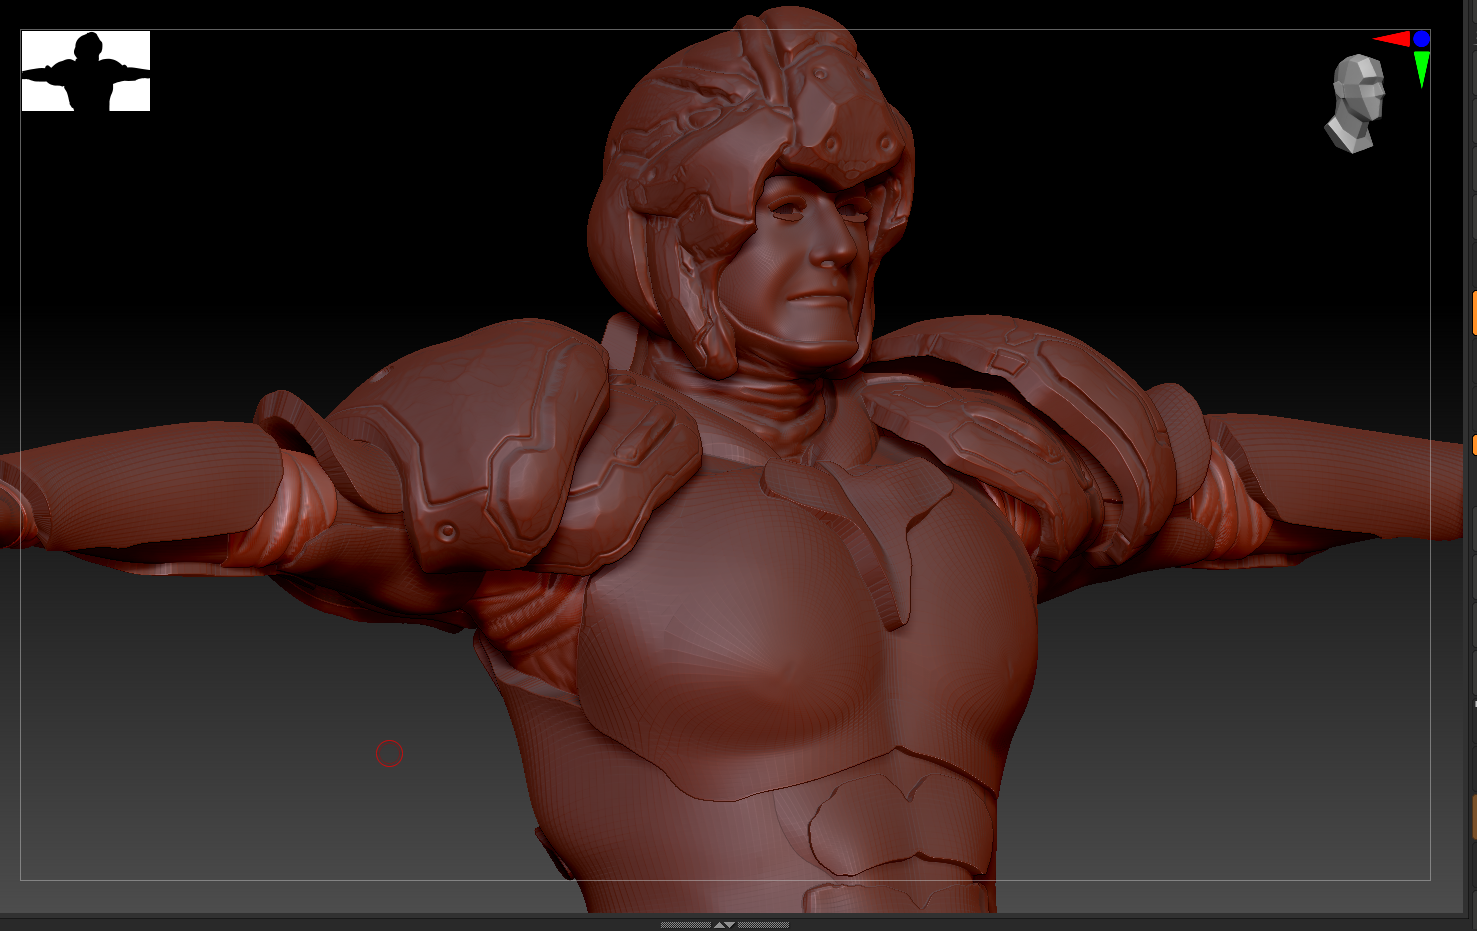The width and height of the screenshot is (1477, 931).
Task: Click the blue Z axis dot
Action: [x=1421, y=39]
